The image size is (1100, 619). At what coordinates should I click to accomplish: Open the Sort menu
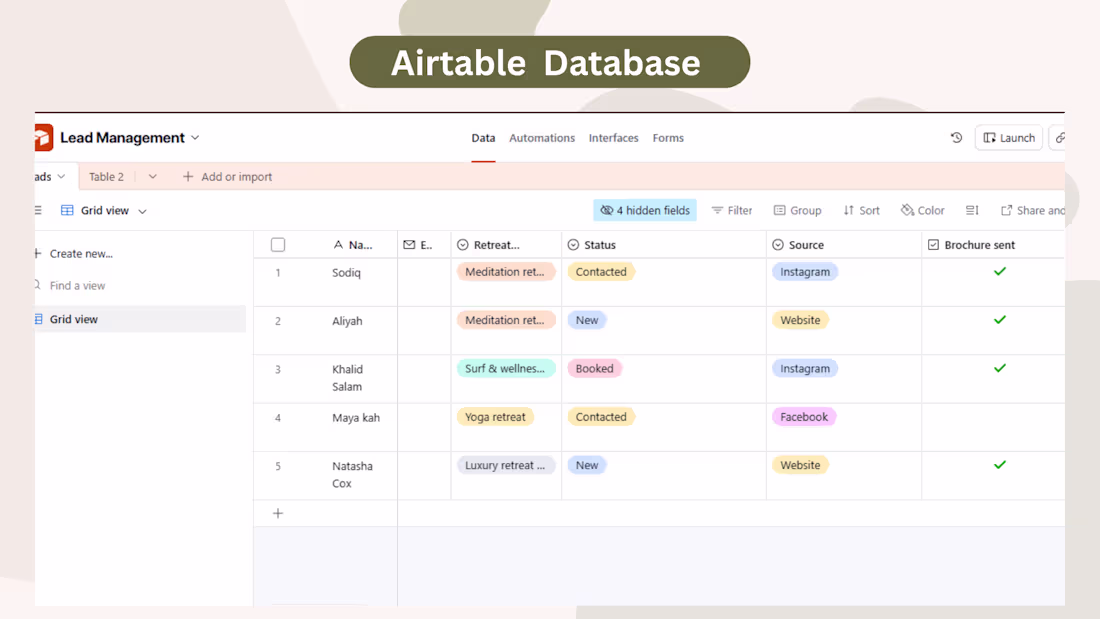(861, 211)
